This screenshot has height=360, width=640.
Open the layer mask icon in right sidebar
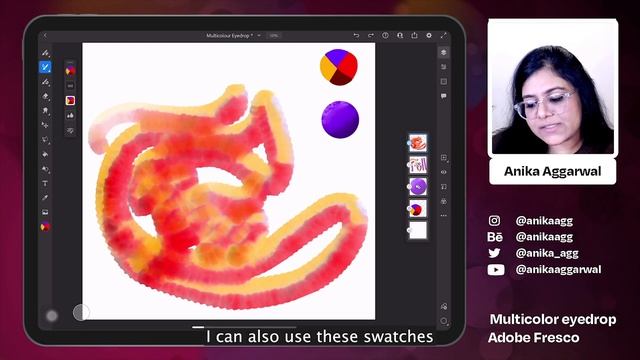click(x=444, y=187)
